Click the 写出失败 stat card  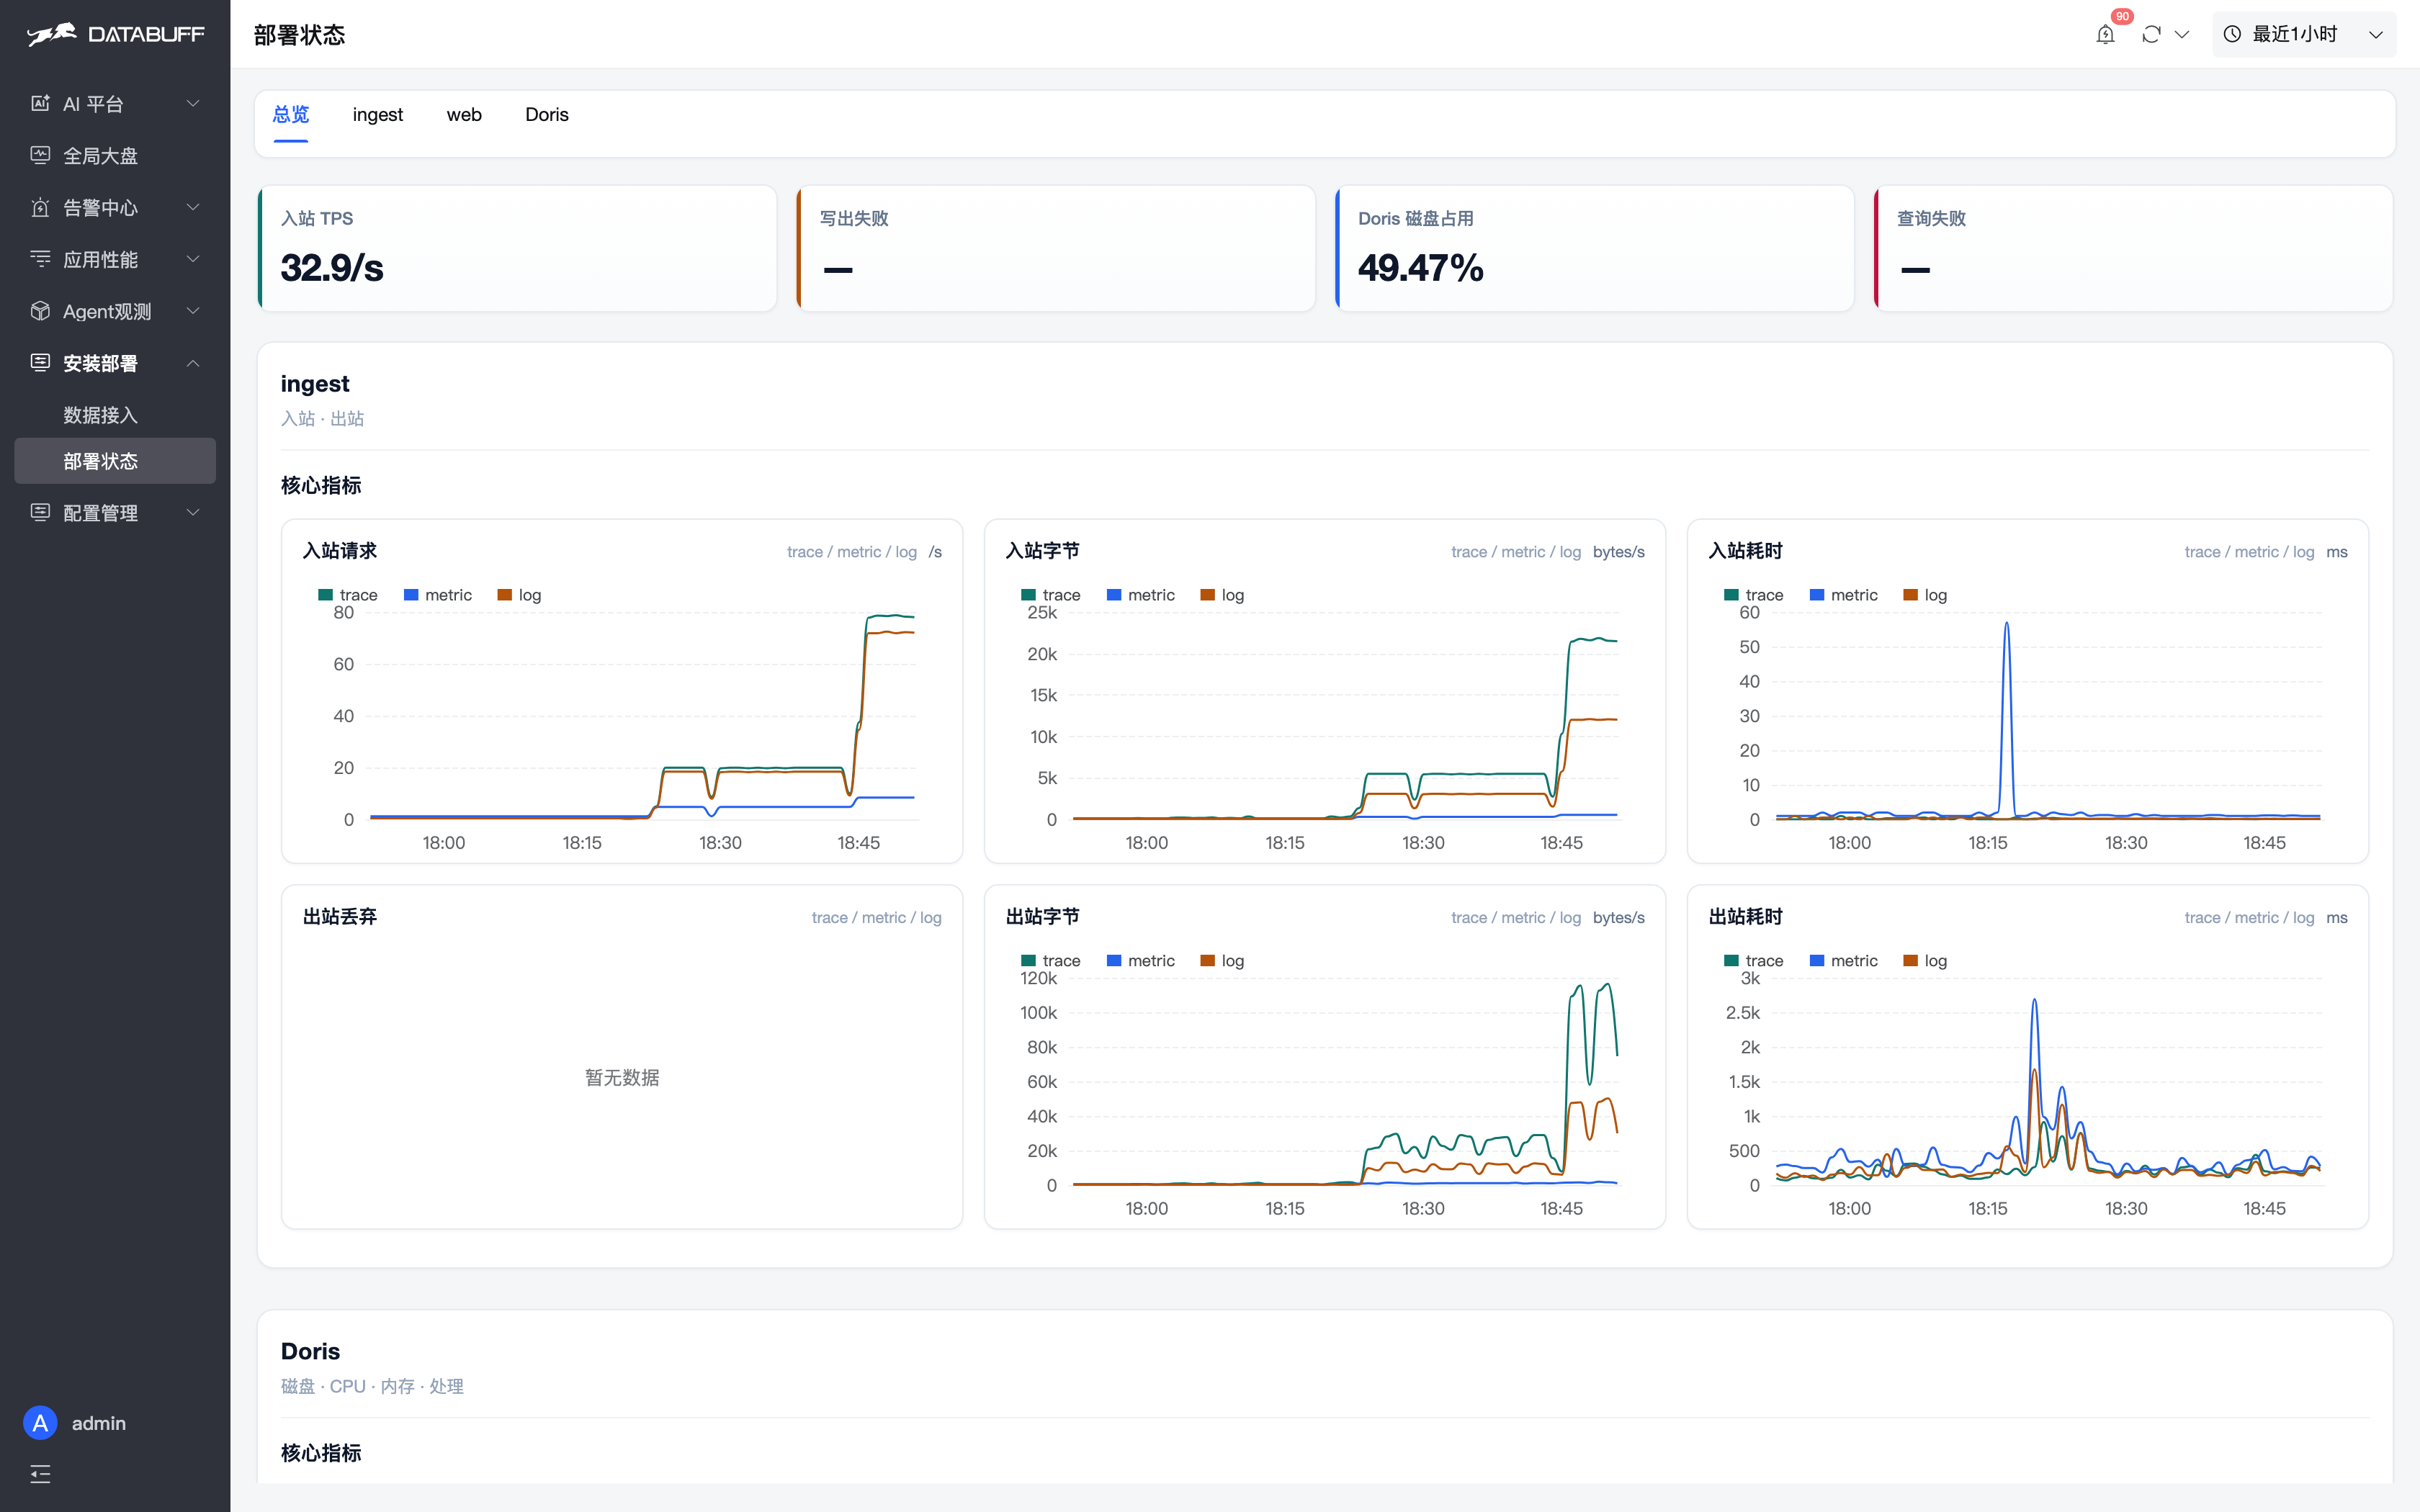[x=1056, y=248]
